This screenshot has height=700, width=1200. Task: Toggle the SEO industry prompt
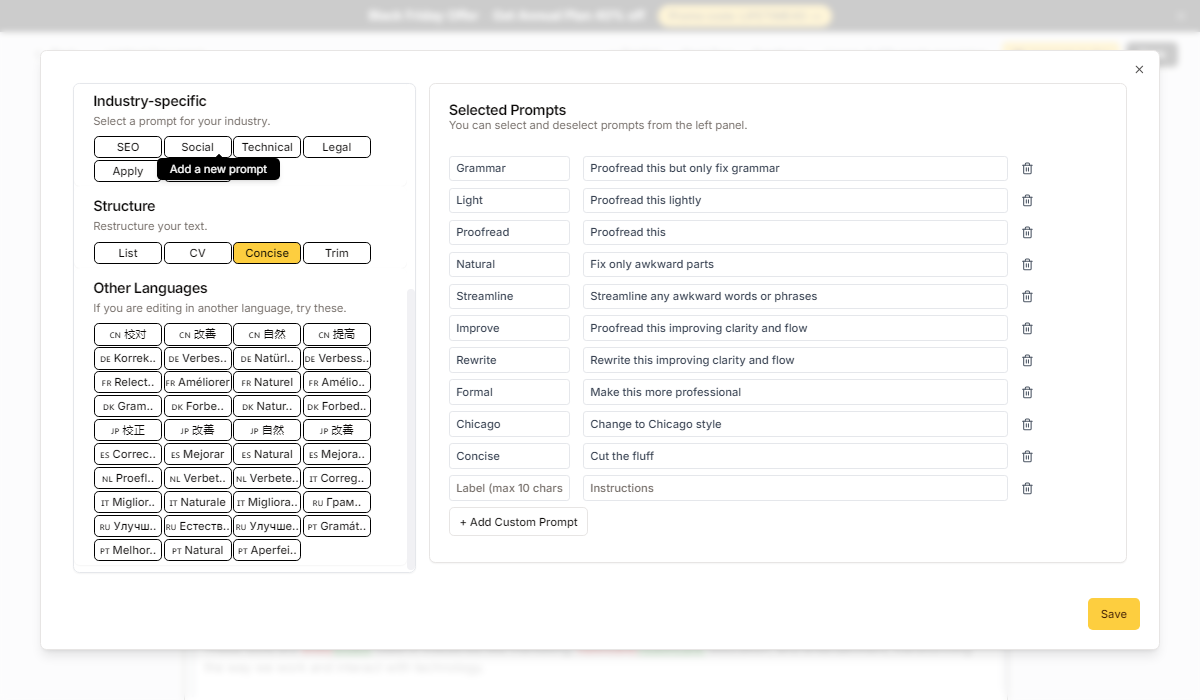(128, 147)
